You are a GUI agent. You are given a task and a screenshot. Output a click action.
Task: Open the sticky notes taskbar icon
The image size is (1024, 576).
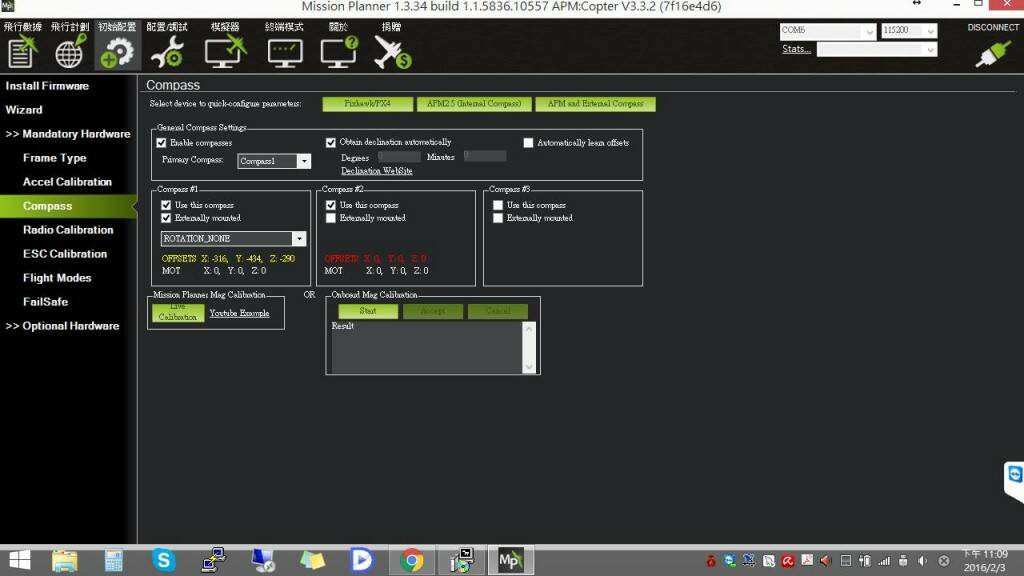click(x=312, y=560)
